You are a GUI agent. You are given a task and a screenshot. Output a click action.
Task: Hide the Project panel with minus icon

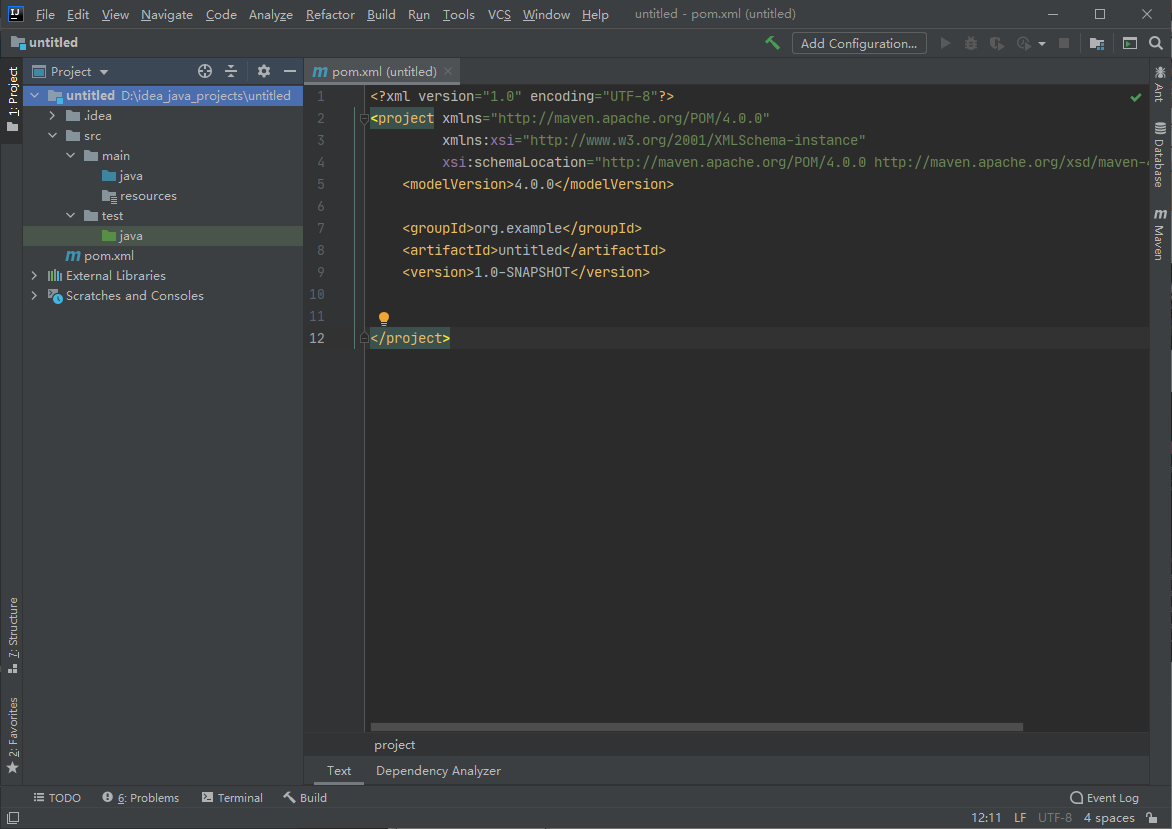290,71
